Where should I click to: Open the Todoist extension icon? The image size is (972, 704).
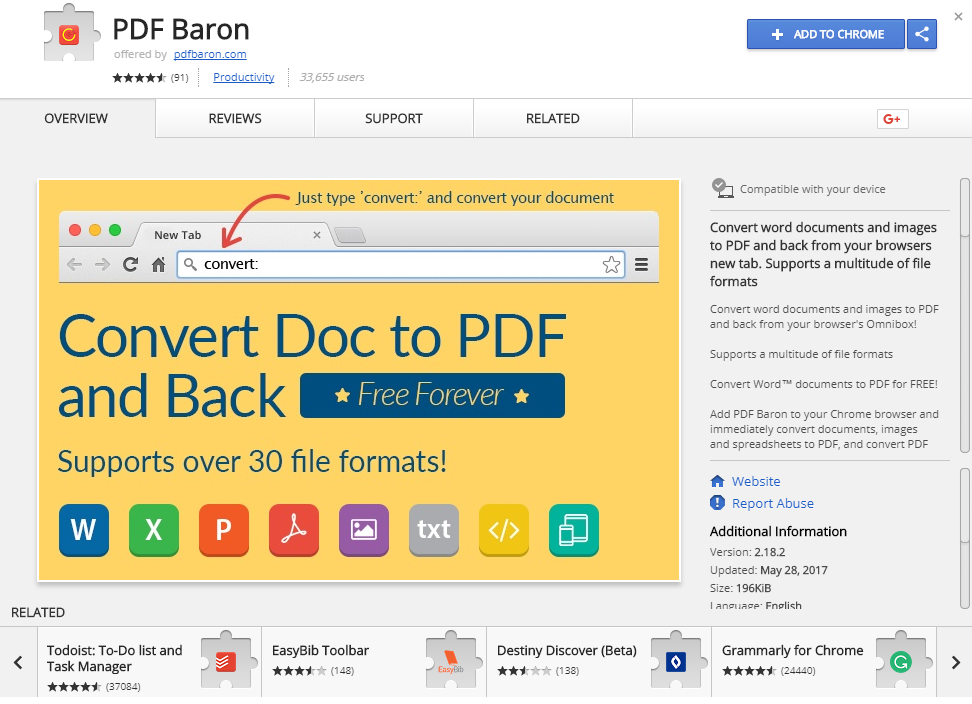pyautogui.click(x=225, y=660)
